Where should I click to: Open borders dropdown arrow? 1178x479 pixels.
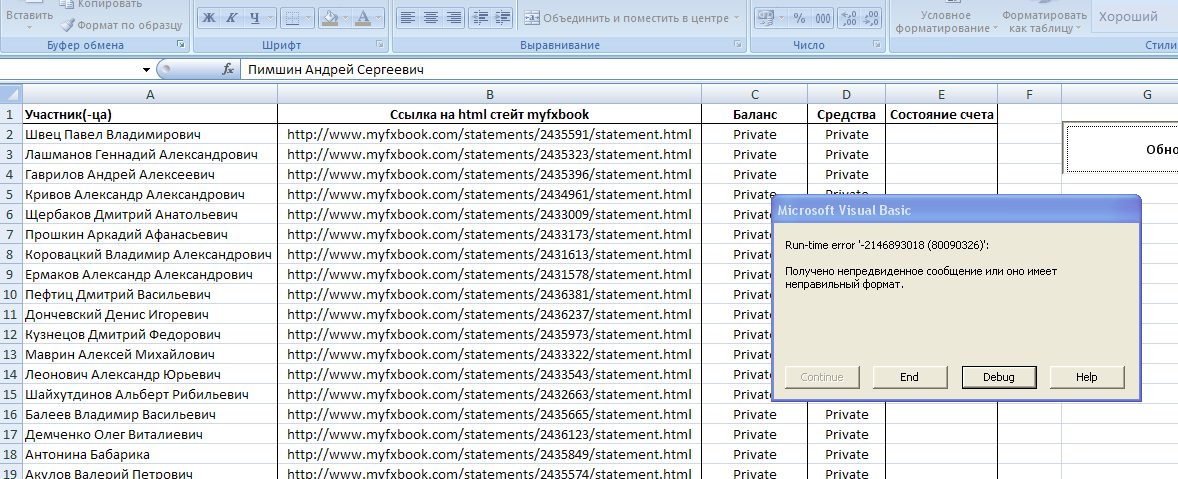click(310, 18)
